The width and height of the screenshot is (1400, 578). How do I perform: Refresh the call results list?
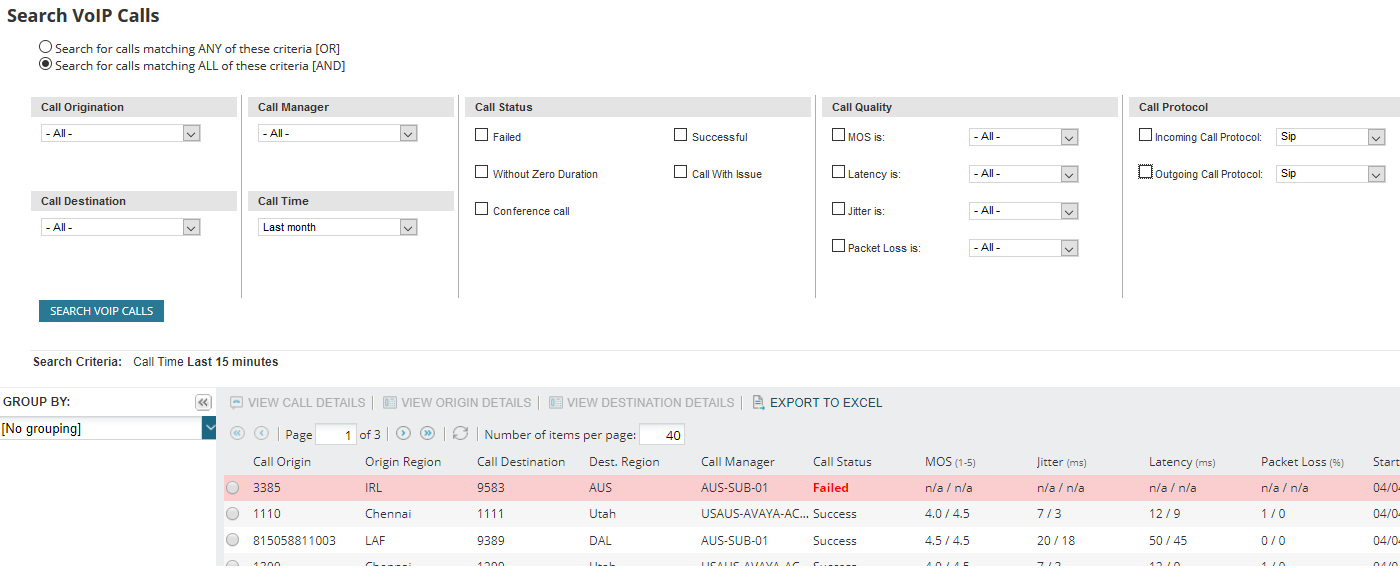point(460,434)
